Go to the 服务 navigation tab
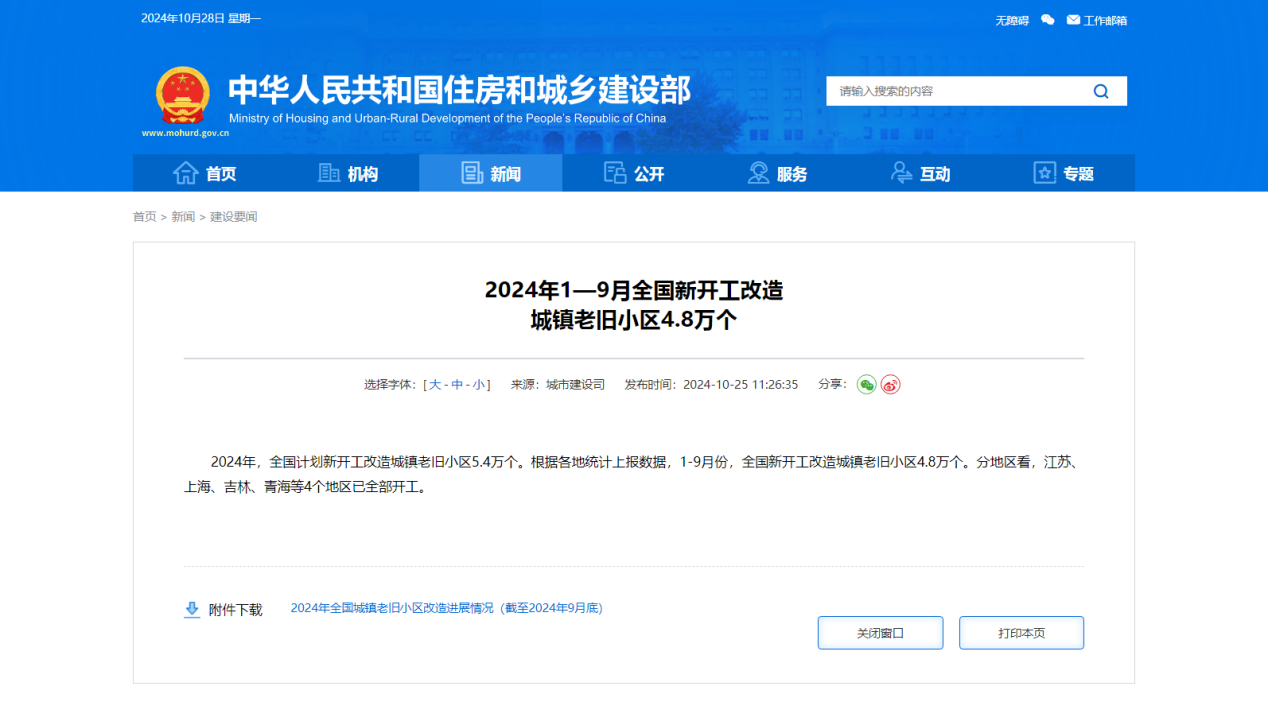 click(777, 174)
